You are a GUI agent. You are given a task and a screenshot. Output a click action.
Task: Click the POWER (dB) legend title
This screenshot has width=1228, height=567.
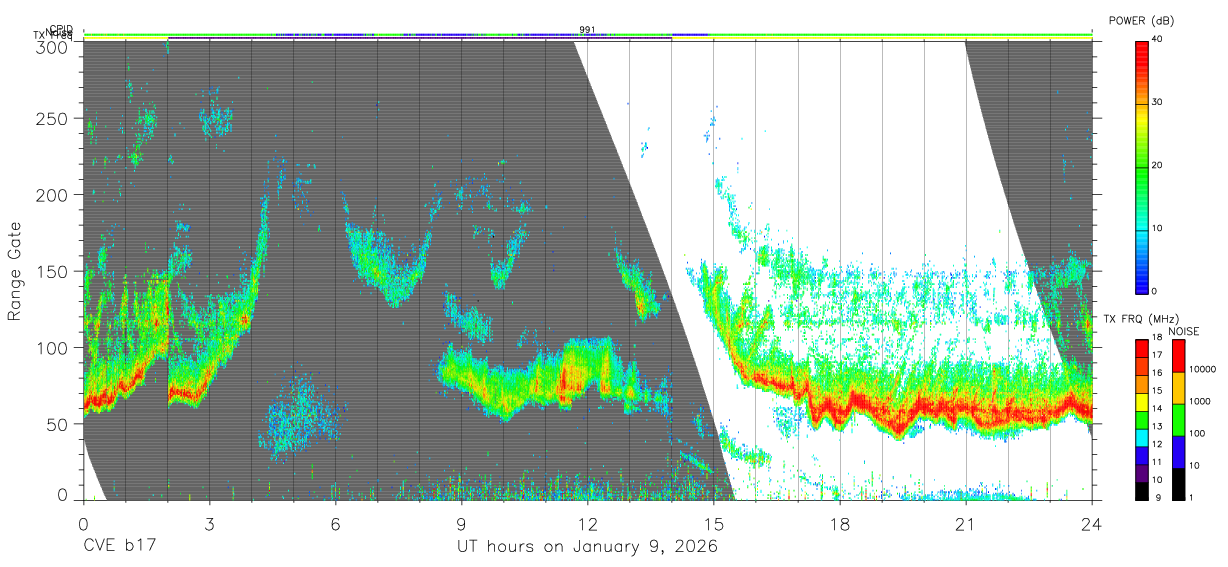click(1141, 20)
